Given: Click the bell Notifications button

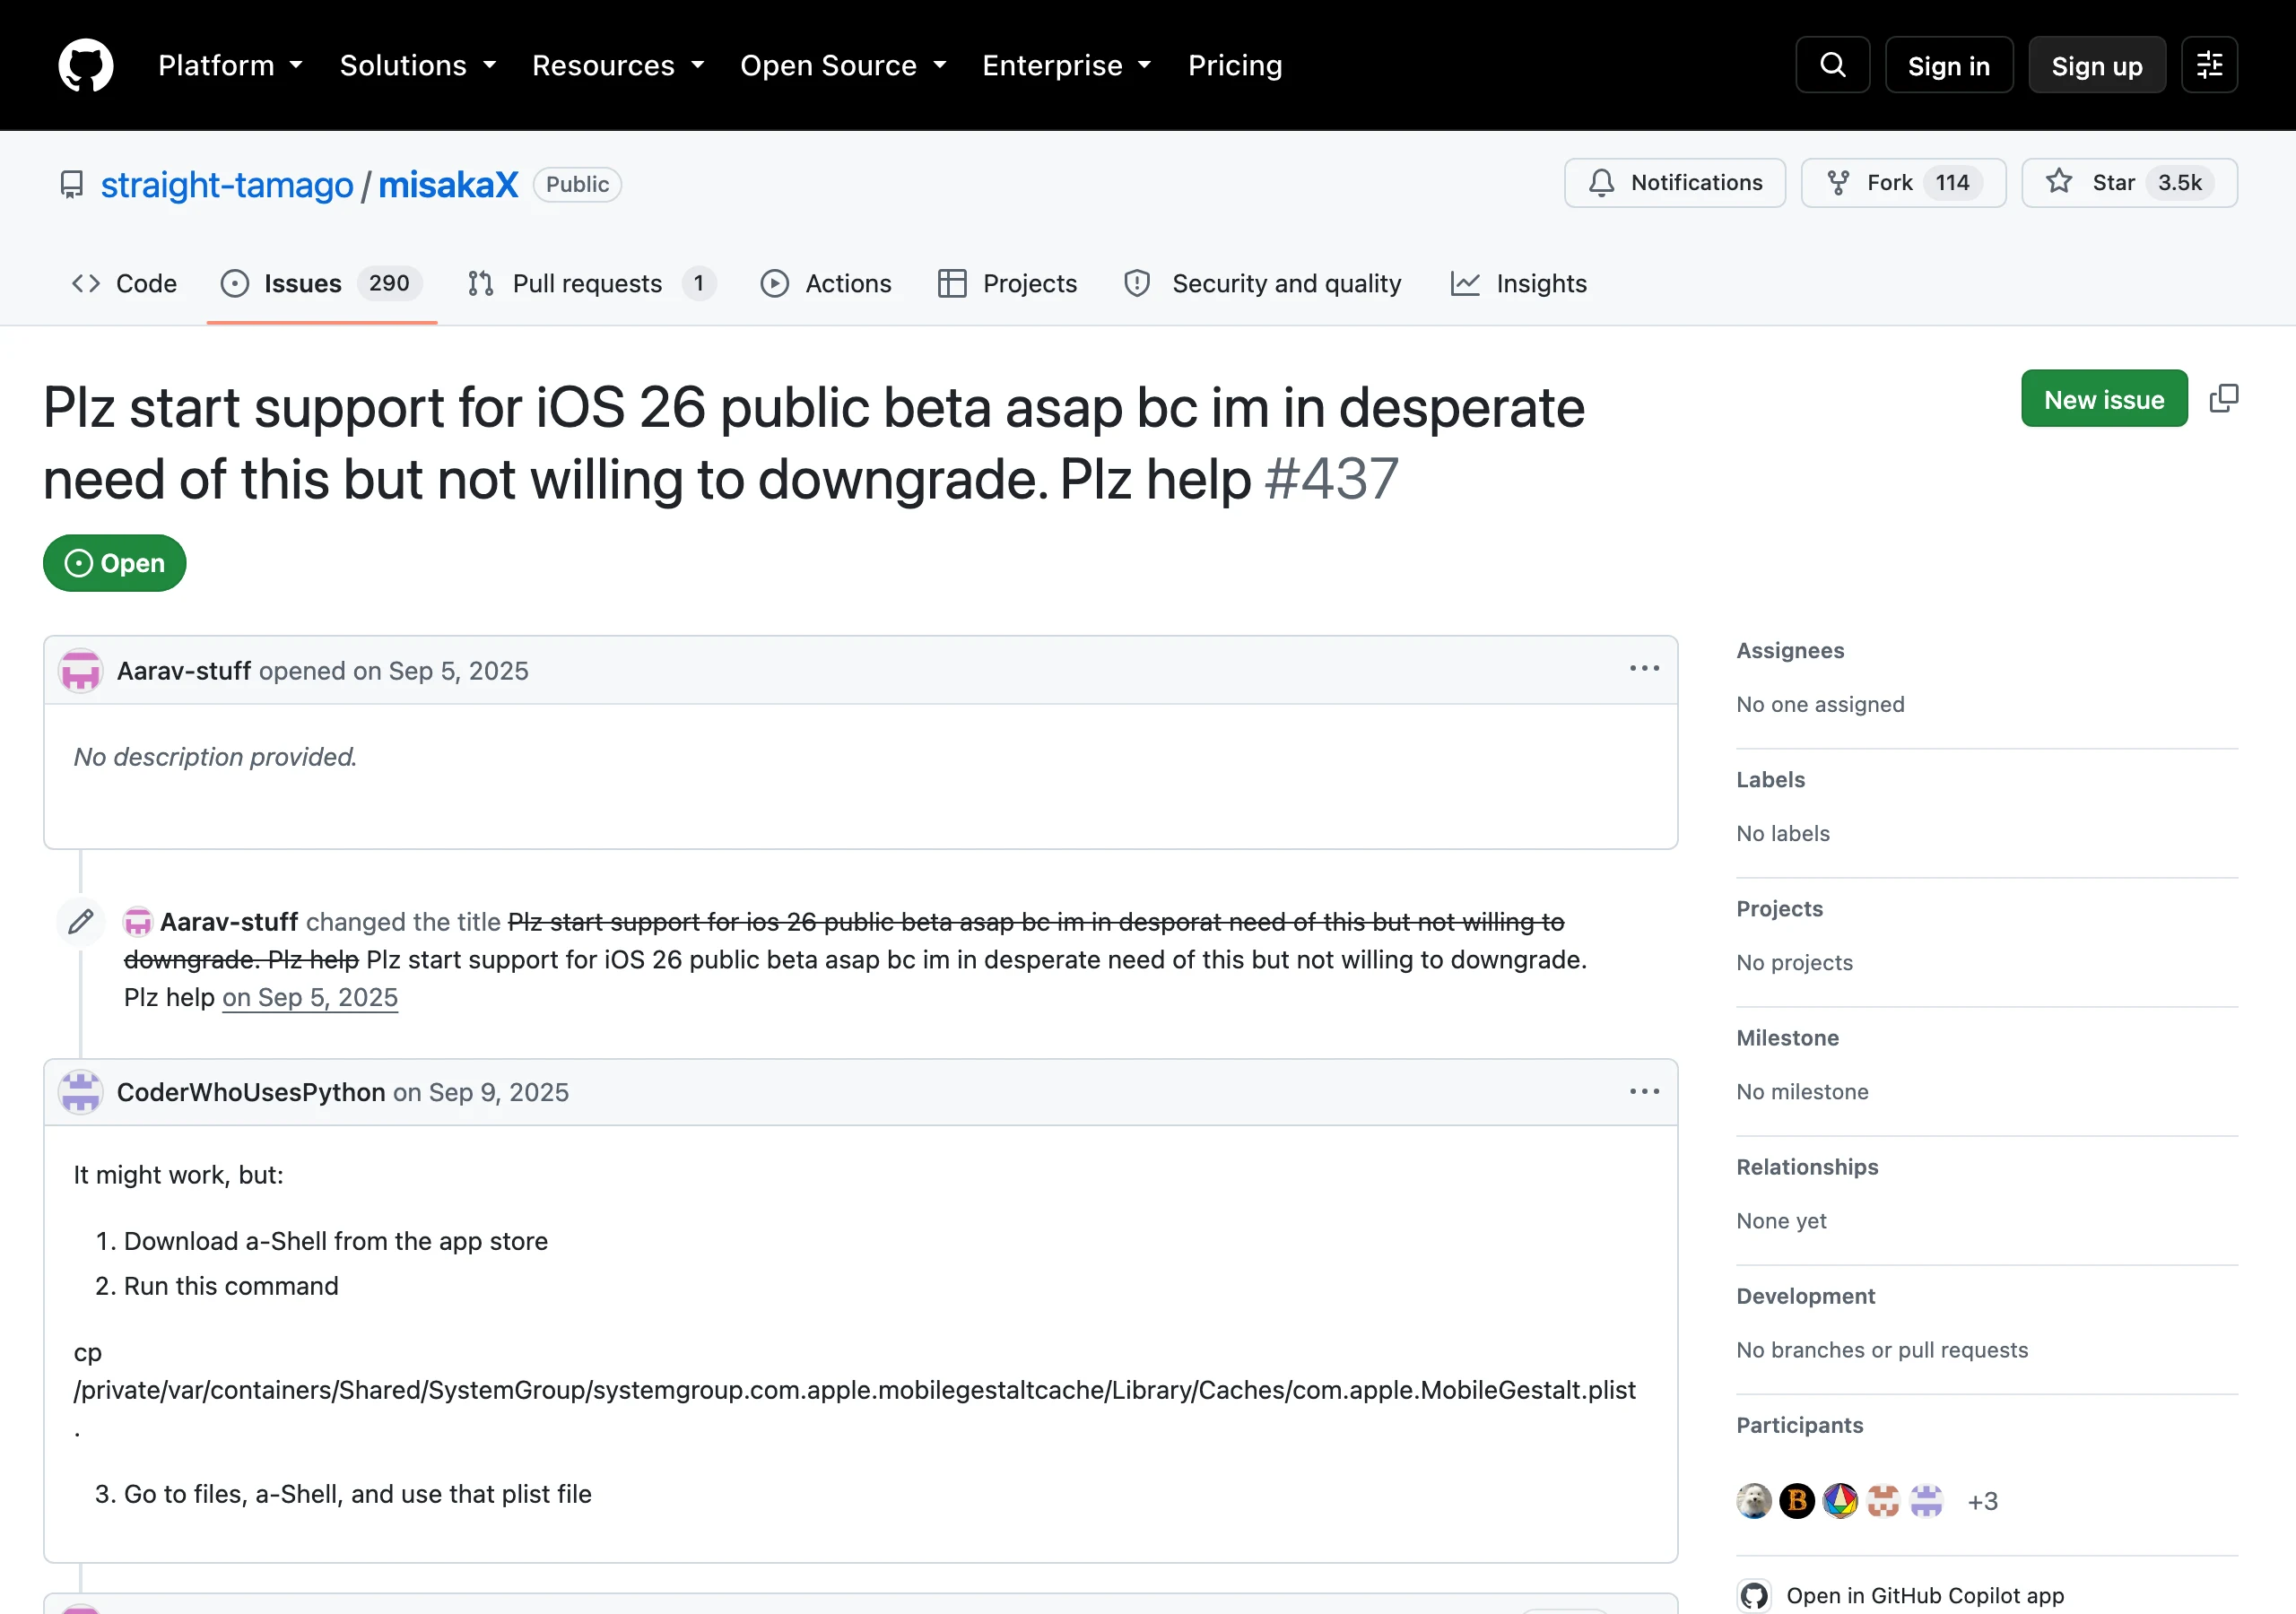Looking at the screenshot, I should (x=1675, y=183).
